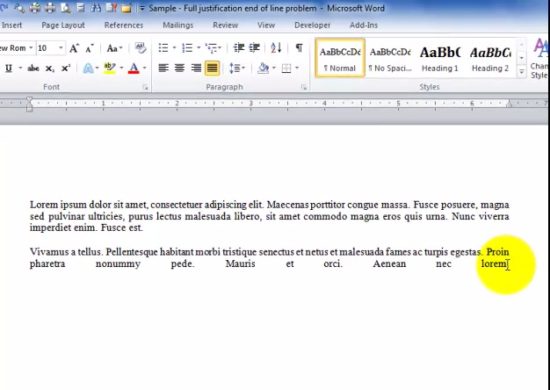Click the Sort icon

coord(276,48)
